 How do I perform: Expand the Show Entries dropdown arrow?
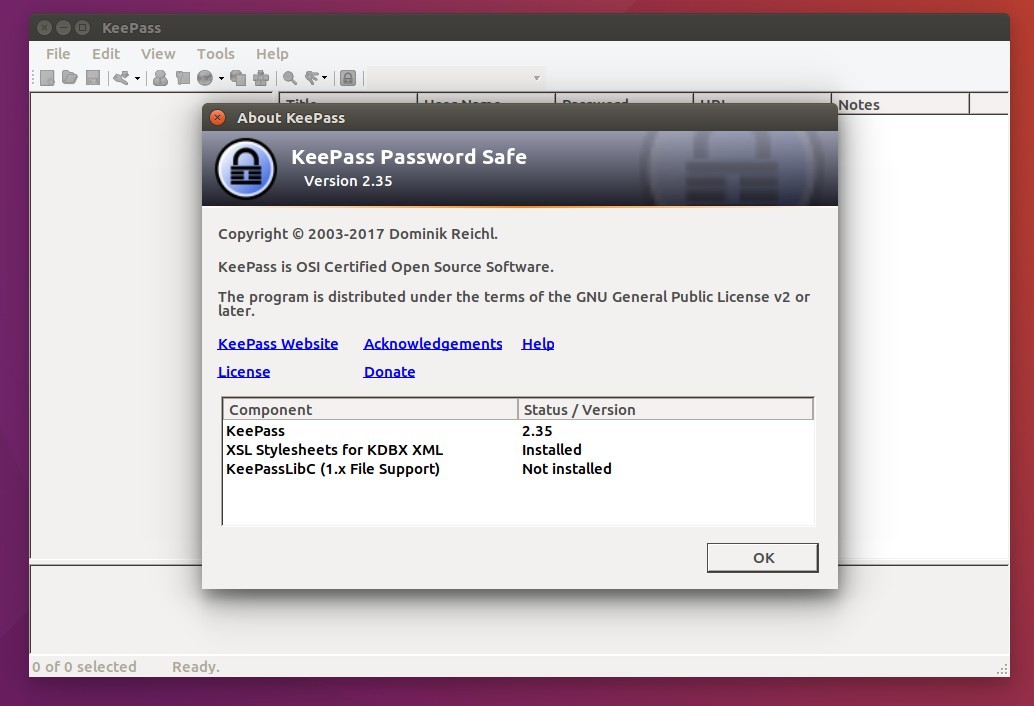tap(324, 78)
